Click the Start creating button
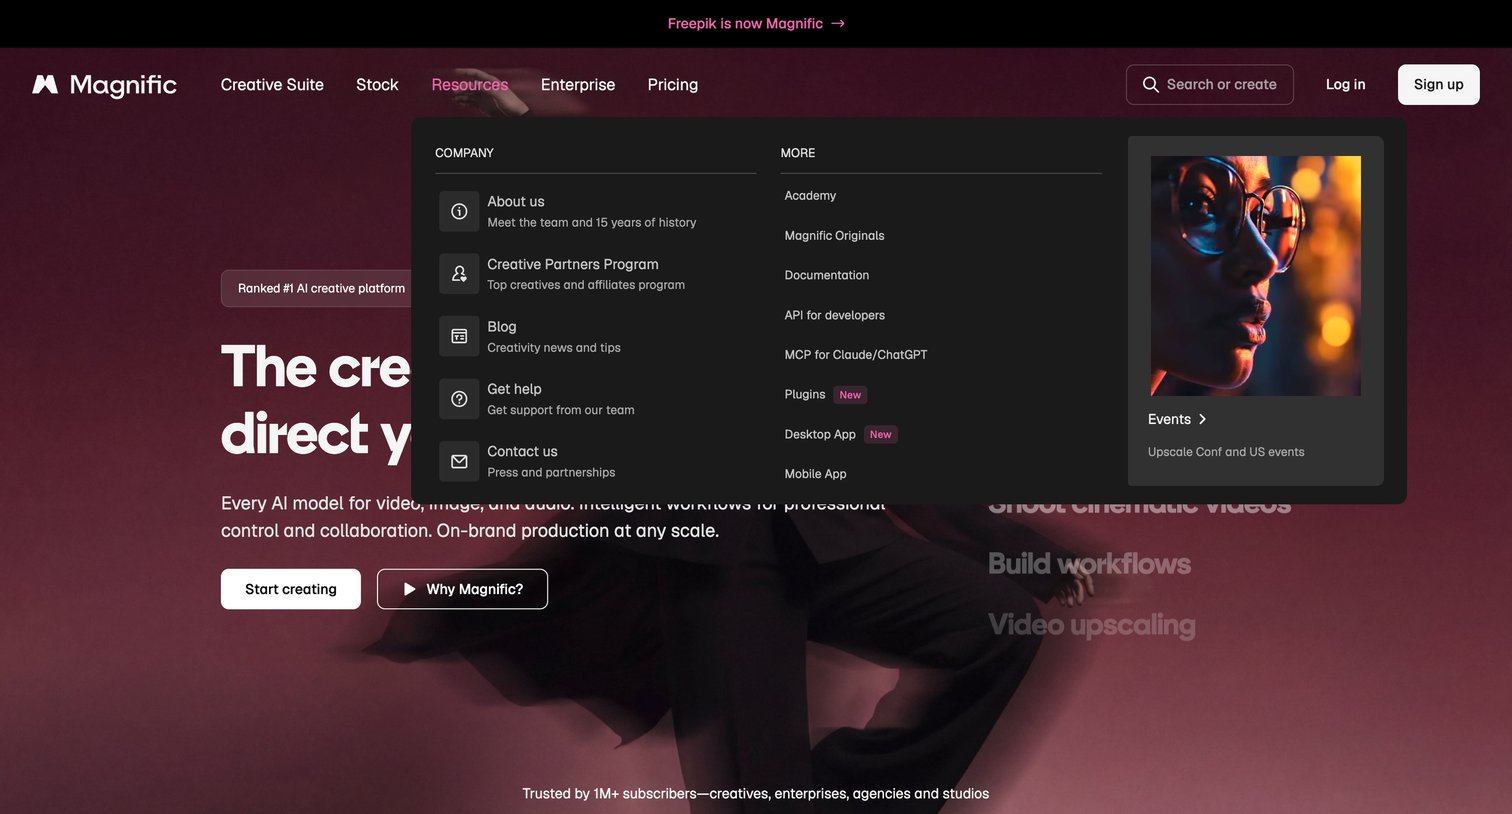Image resolution: width=1512 pixels, height=814 pixels. [x=291, y=589]
